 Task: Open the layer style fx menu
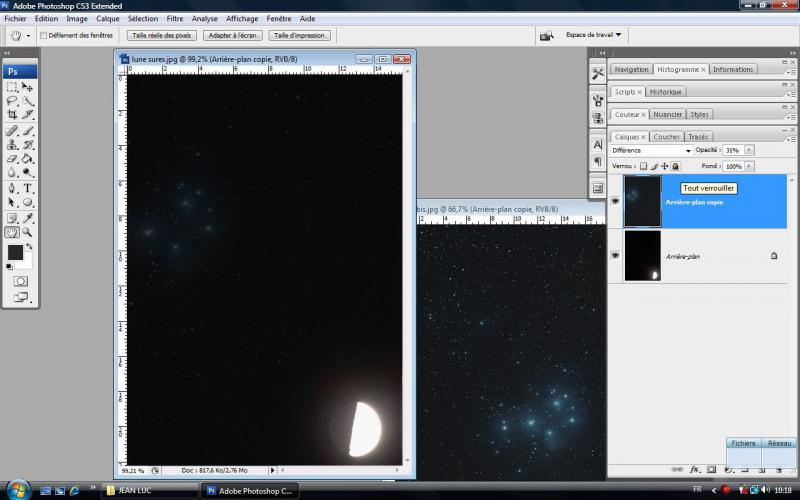click(x=694, y=469)
